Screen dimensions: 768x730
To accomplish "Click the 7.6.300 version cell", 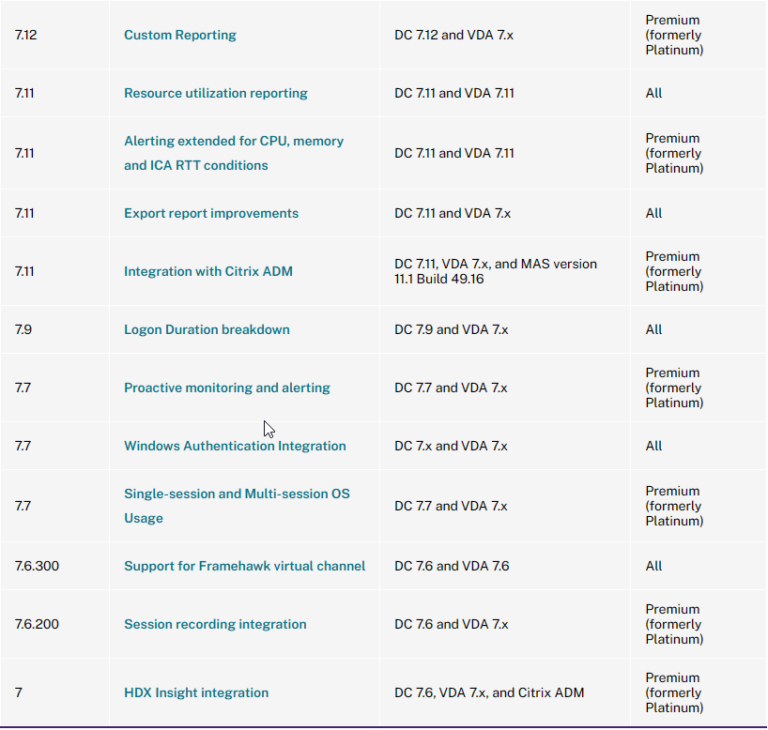I will (x=37, y=566).
